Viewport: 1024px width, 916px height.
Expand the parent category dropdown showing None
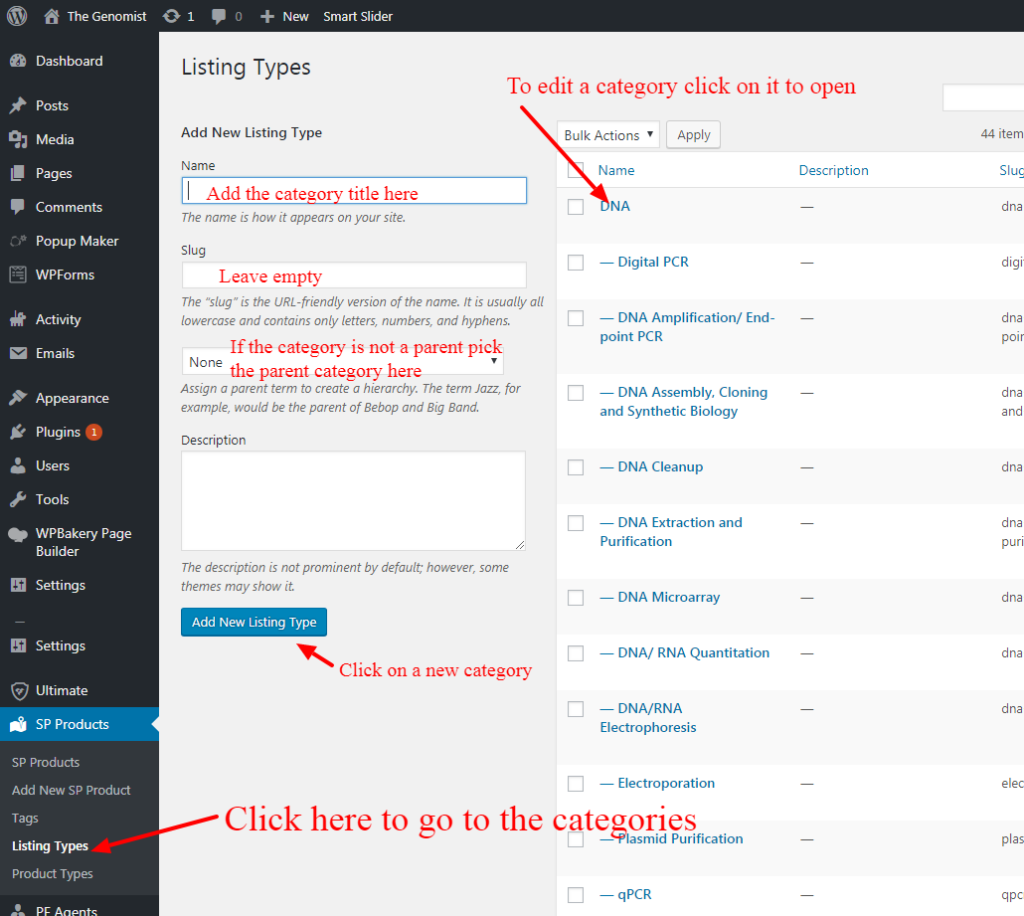click(342, 362)
